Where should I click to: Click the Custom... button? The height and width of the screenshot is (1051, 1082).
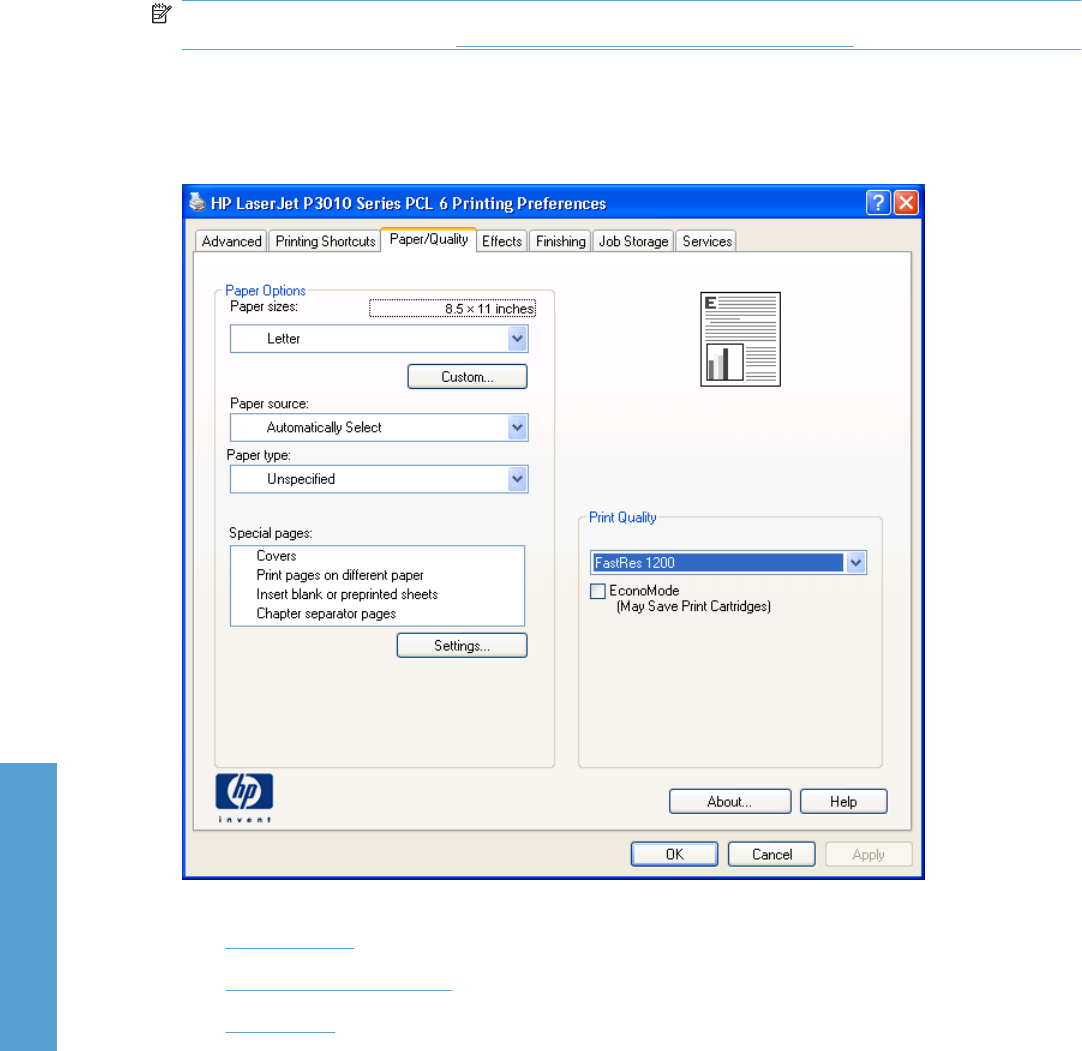pos(467,377)
